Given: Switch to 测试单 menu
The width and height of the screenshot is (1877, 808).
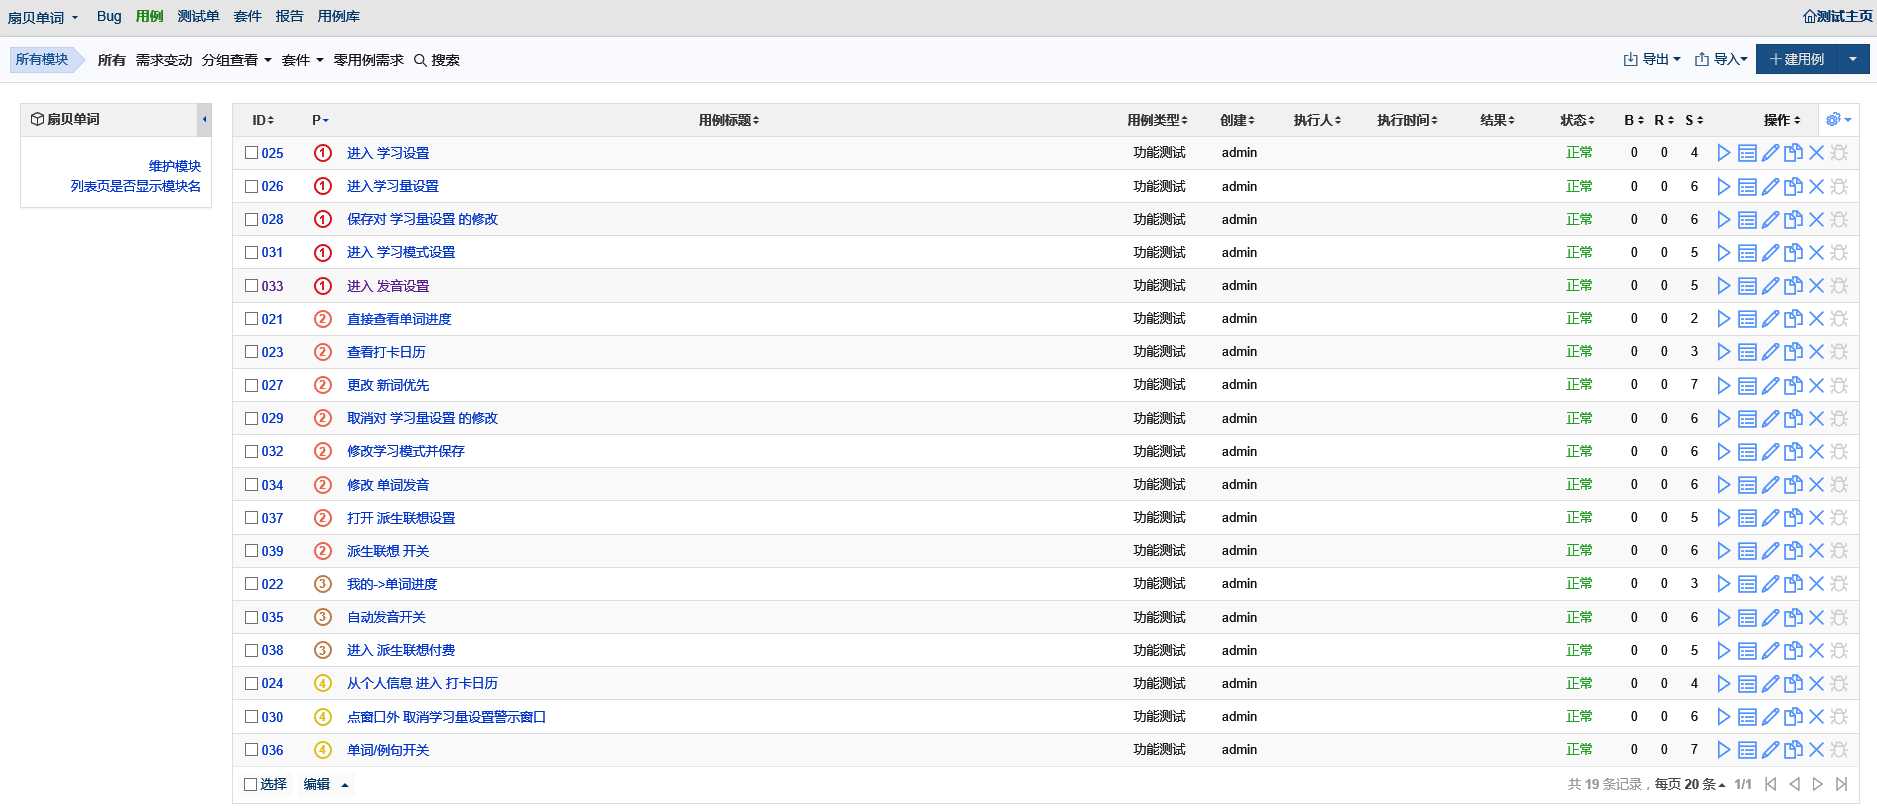Looking at the screenshot, I should tap(198, 16).
